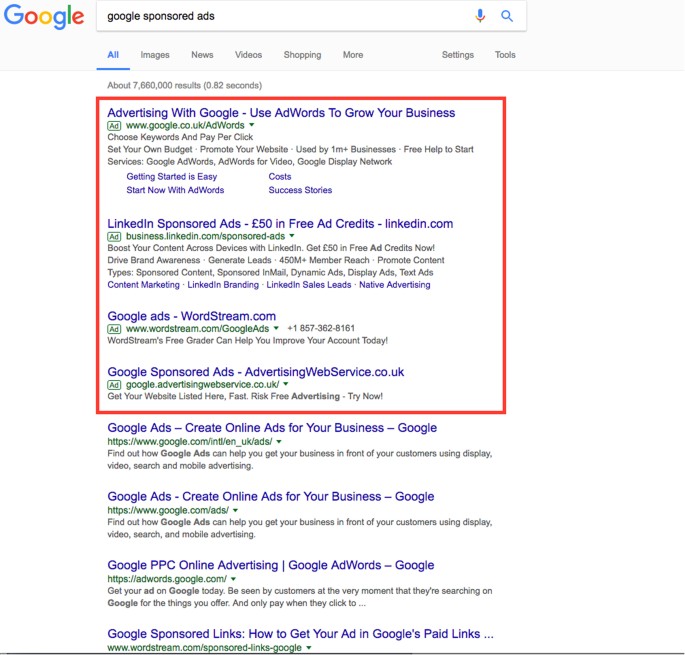This screenshot has width=685, height=655.
Task: Open the Content Marketing sitelink
Action: point(143,285)
